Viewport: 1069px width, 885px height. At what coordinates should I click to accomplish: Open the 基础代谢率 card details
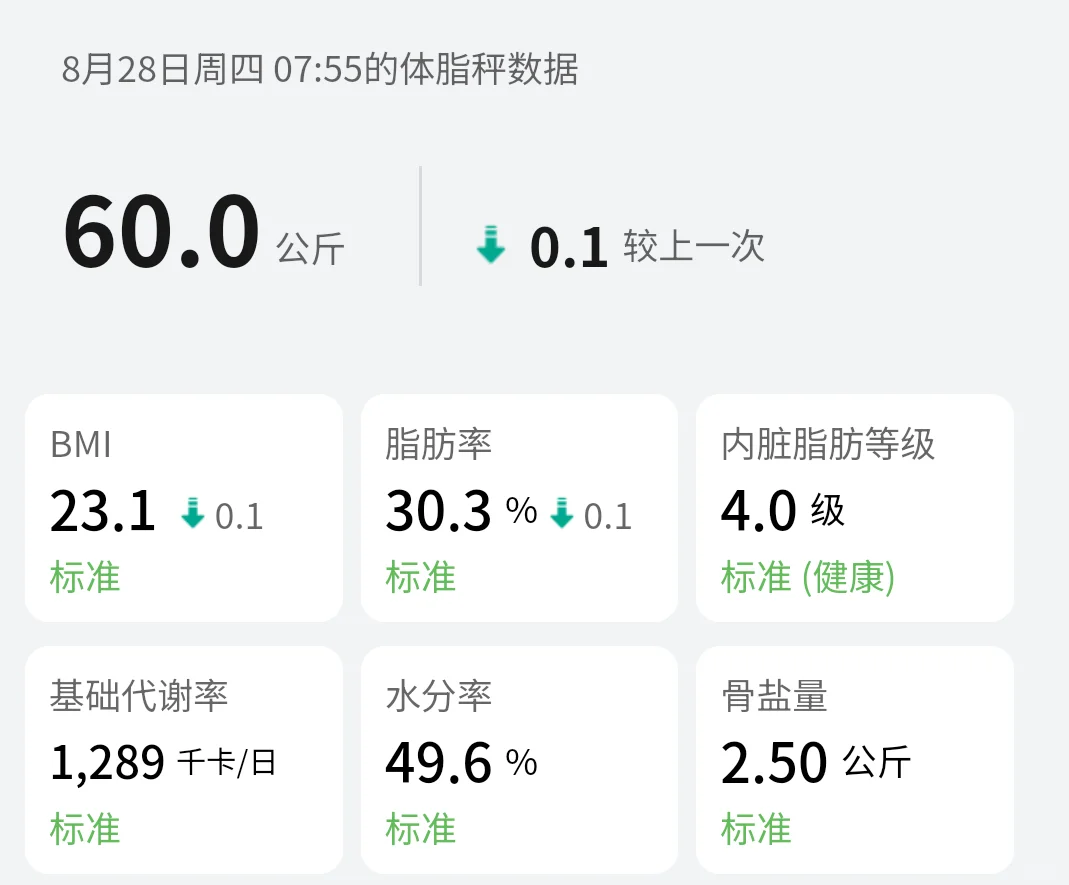186,758
